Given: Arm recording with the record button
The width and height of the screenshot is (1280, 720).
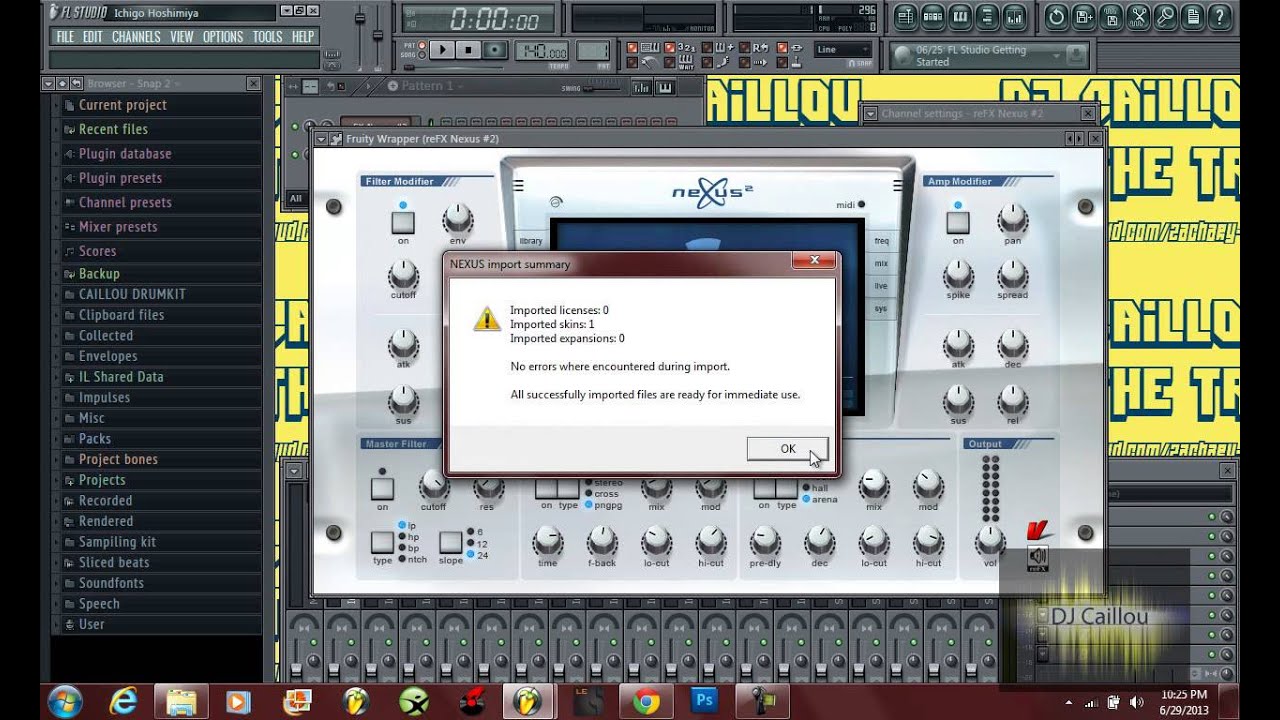Looking at the screenshot, I should pyautogui.click(x=495, y=50).
